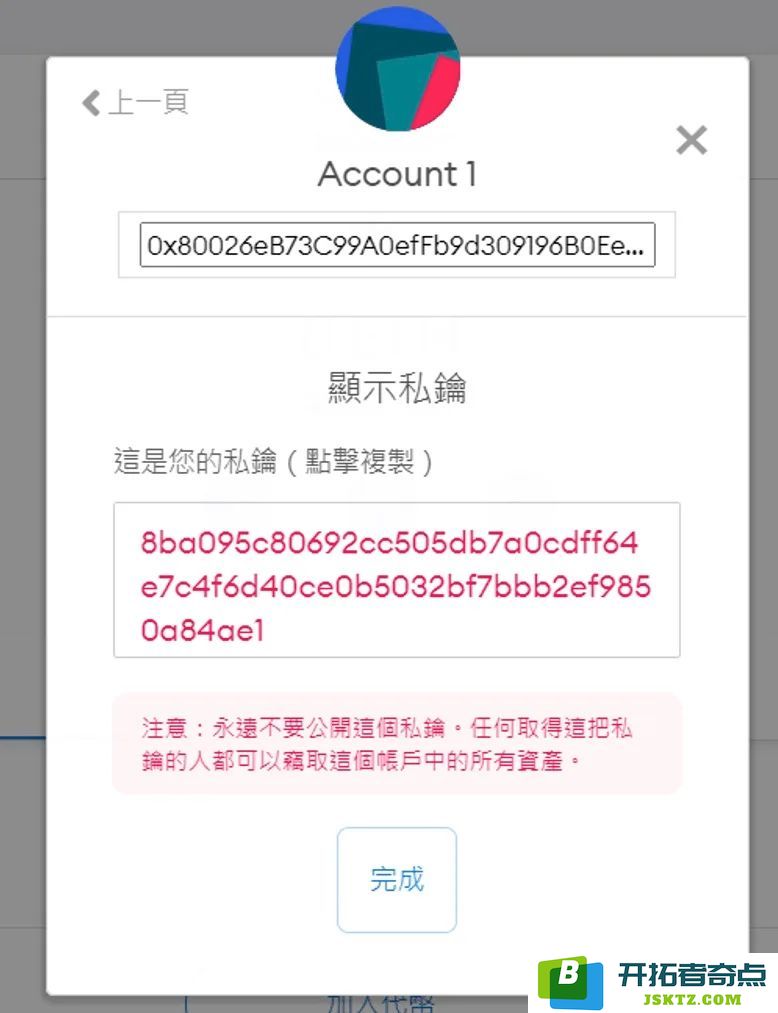Click the 0x80026eB73C… address field
Screen dimensions: 778x1013
397,245
